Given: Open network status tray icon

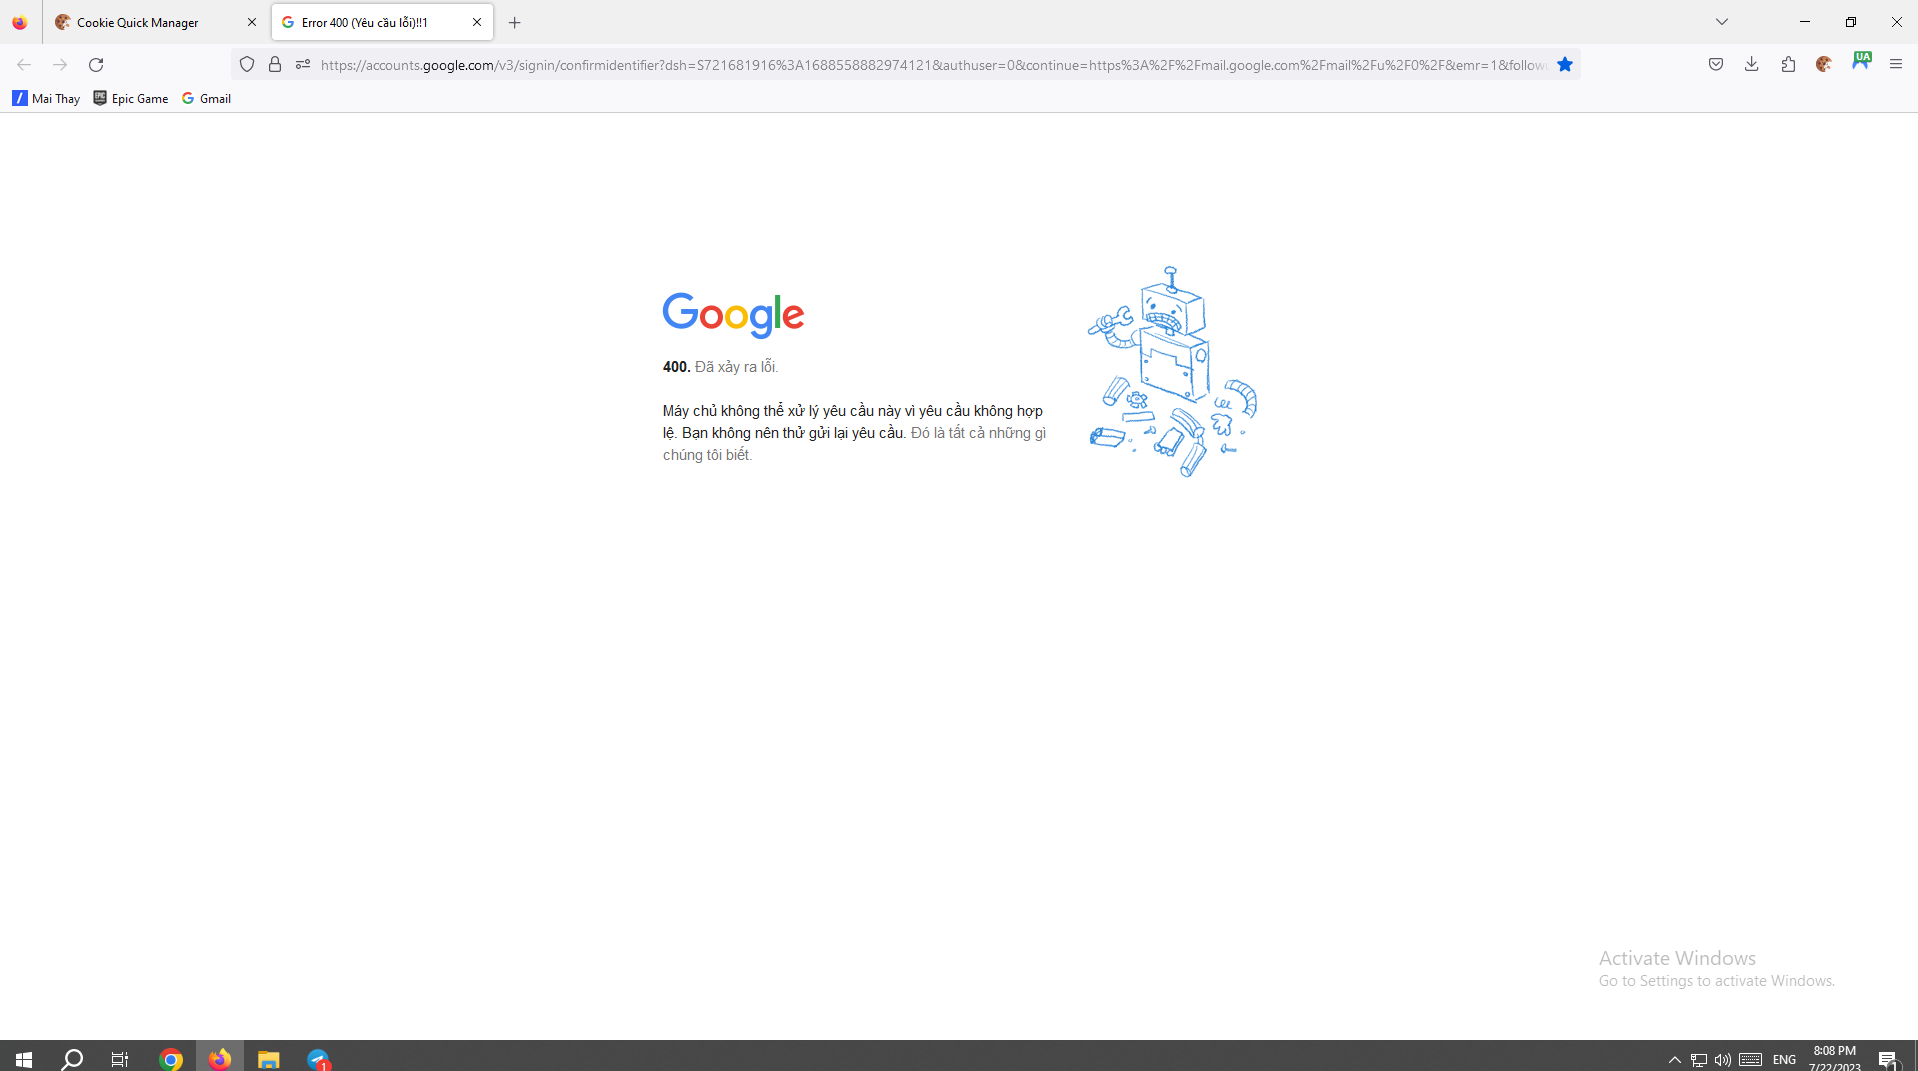Looking at the screenshot, I should (x=1698, y=1060).
